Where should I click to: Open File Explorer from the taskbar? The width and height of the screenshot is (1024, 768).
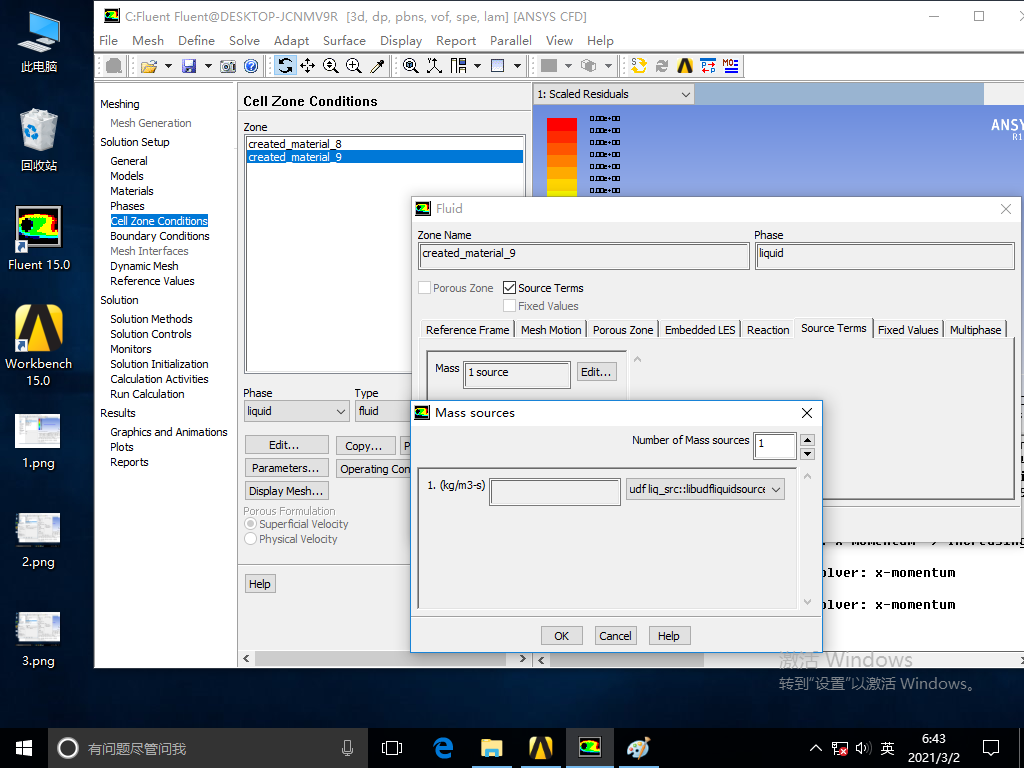pyautogui.click(x=492, y=748)
